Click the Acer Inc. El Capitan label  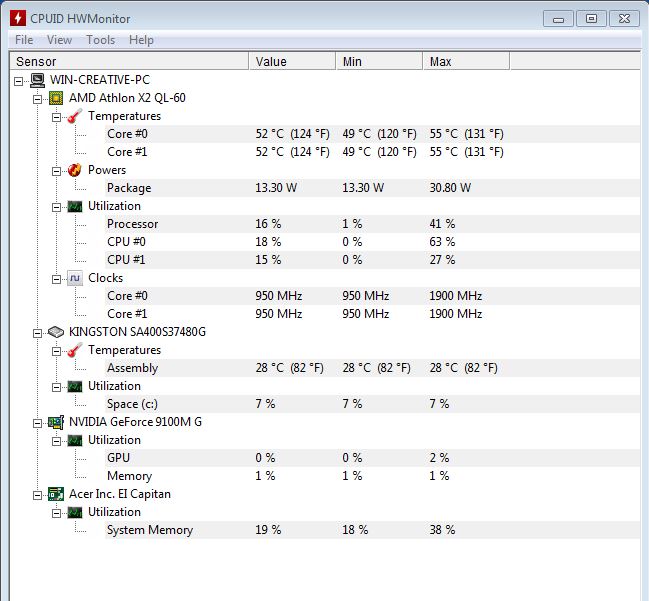[120, 494]
